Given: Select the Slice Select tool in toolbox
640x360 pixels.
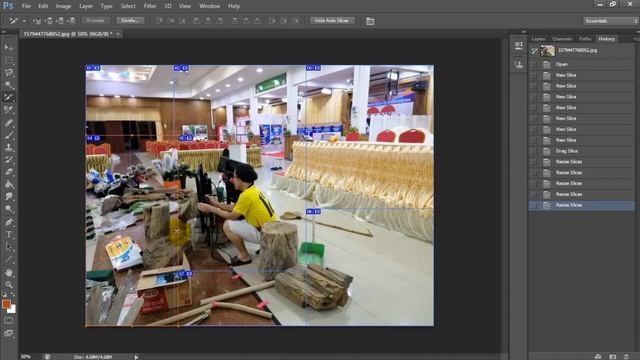Looking at the screenshot, I should point(9,97).
